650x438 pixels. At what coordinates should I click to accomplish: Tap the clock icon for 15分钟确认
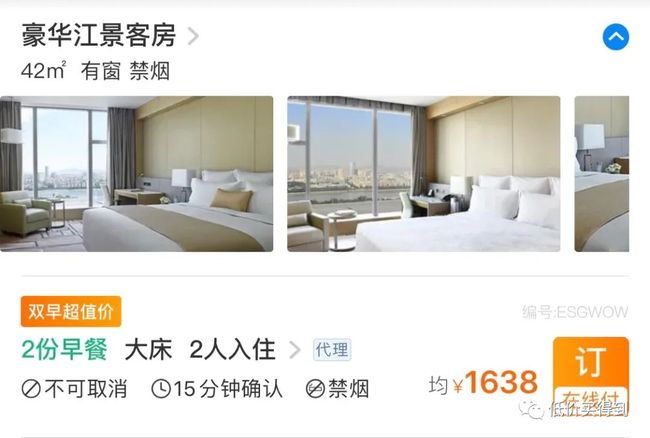tap(161, 389)
